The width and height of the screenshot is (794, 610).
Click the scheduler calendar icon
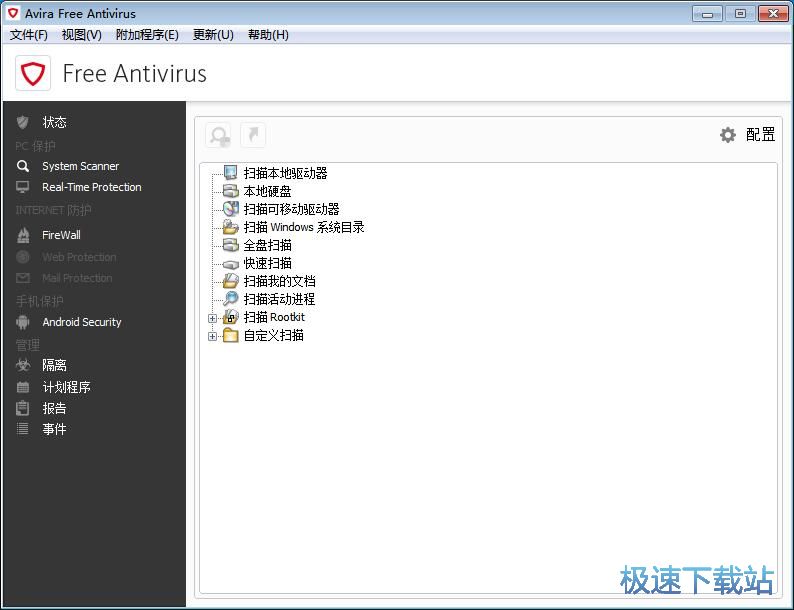coord(23,387)
